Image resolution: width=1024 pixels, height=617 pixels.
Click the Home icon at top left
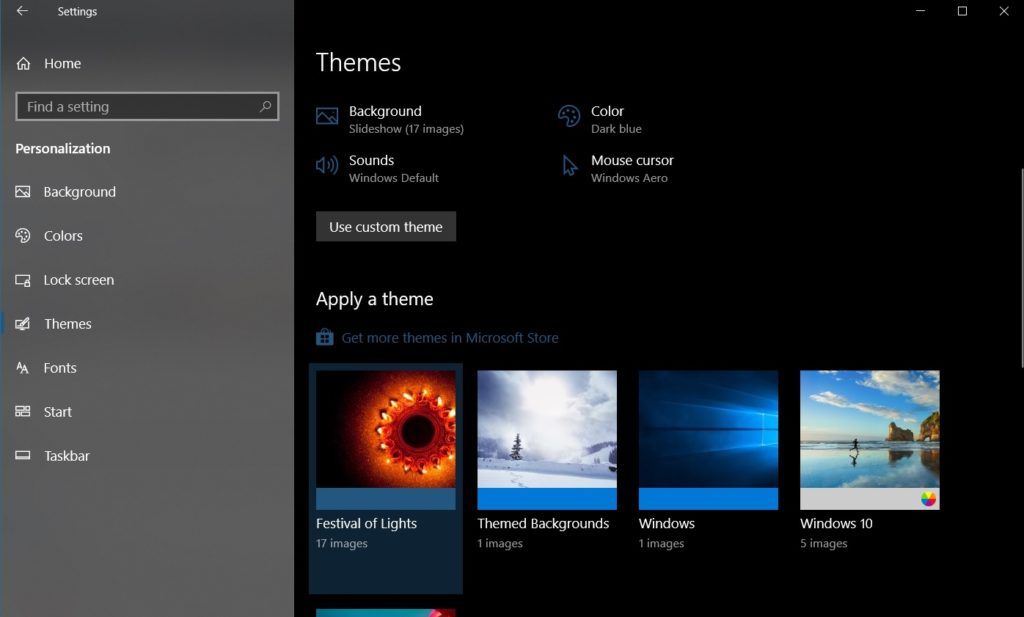22,63
